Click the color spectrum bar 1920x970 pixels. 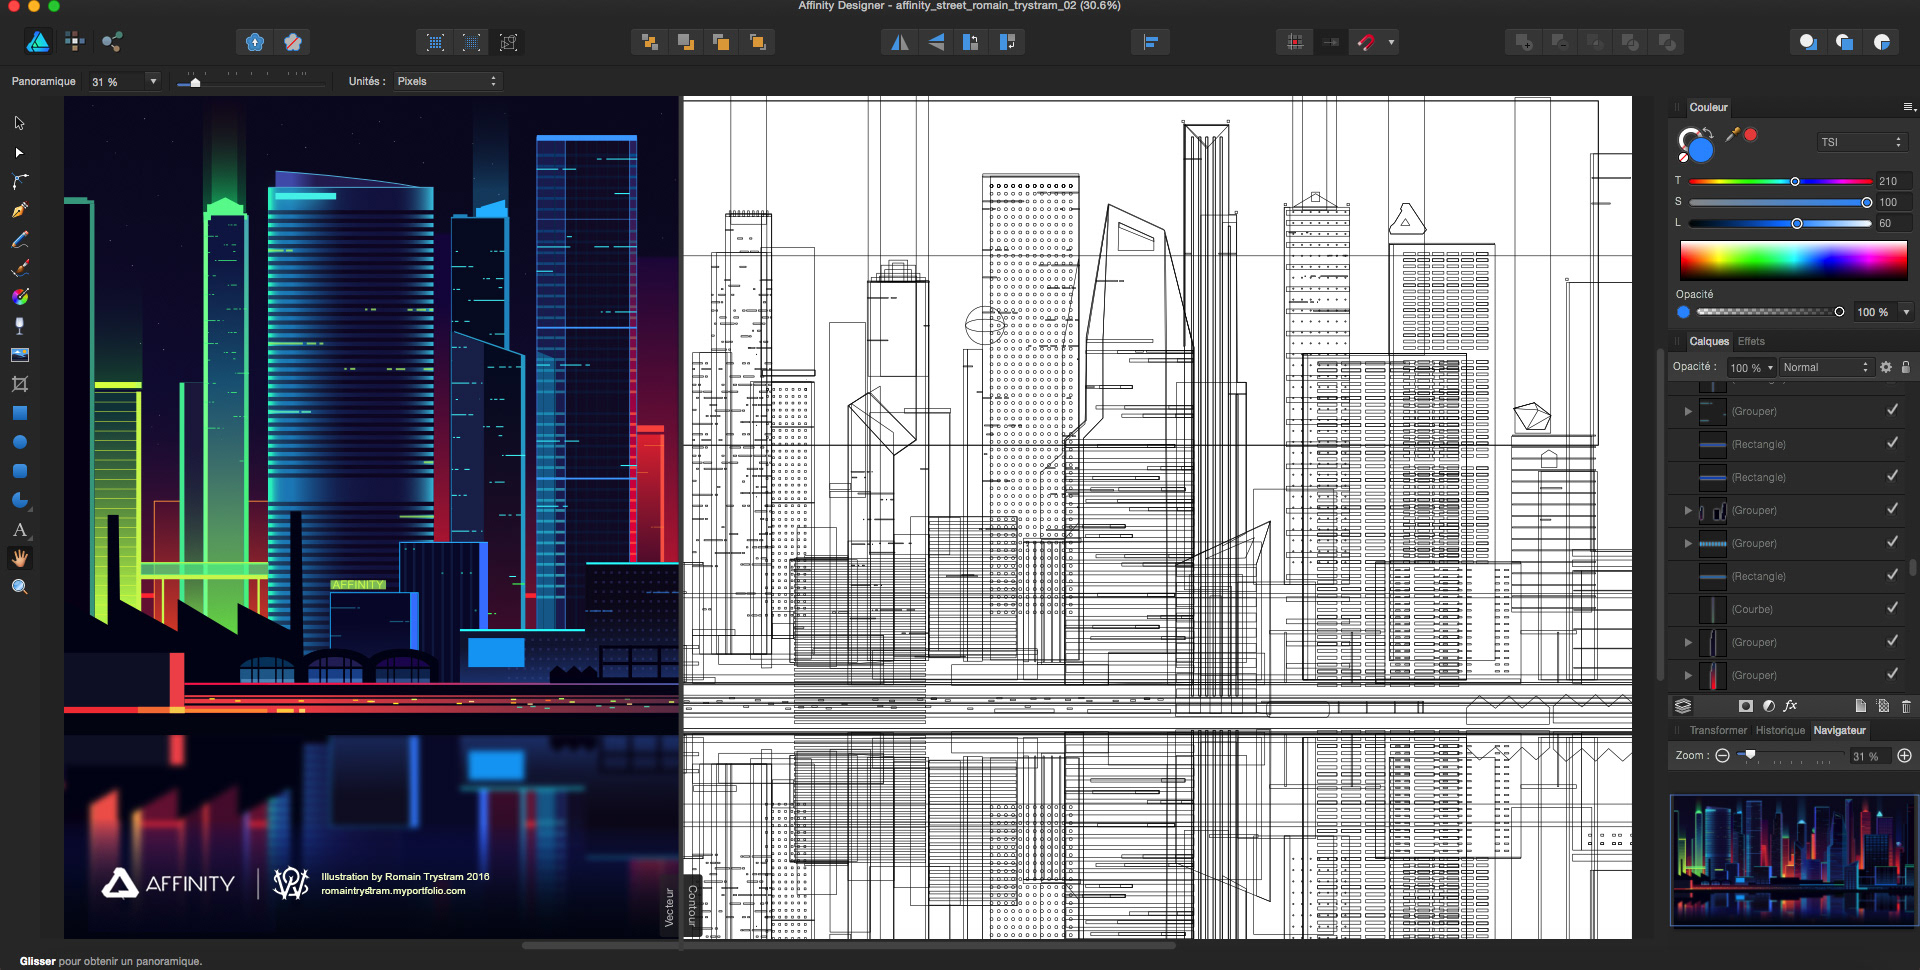click(x=1793, y=260)
